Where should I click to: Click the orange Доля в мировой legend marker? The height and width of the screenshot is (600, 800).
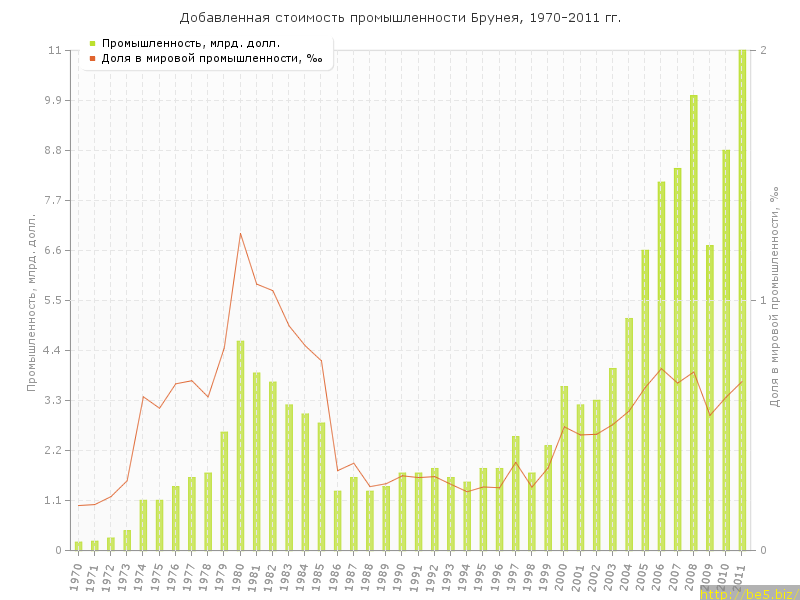[92, 58]
